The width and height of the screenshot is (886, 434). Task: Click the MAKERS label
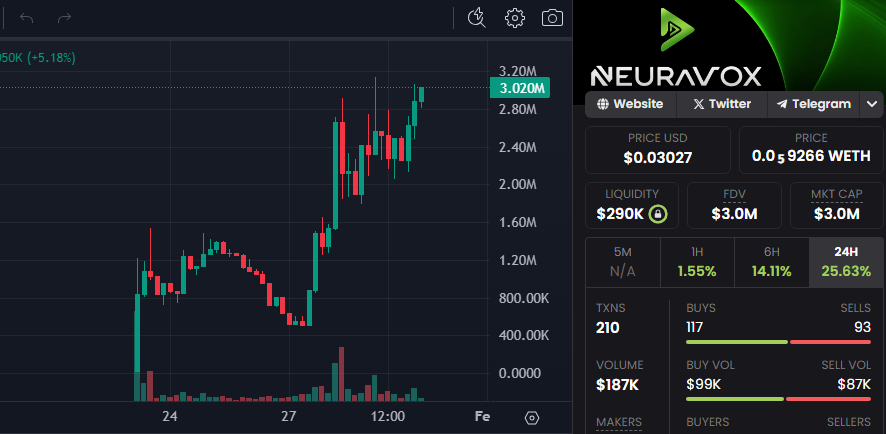click(x=619, y=422)
